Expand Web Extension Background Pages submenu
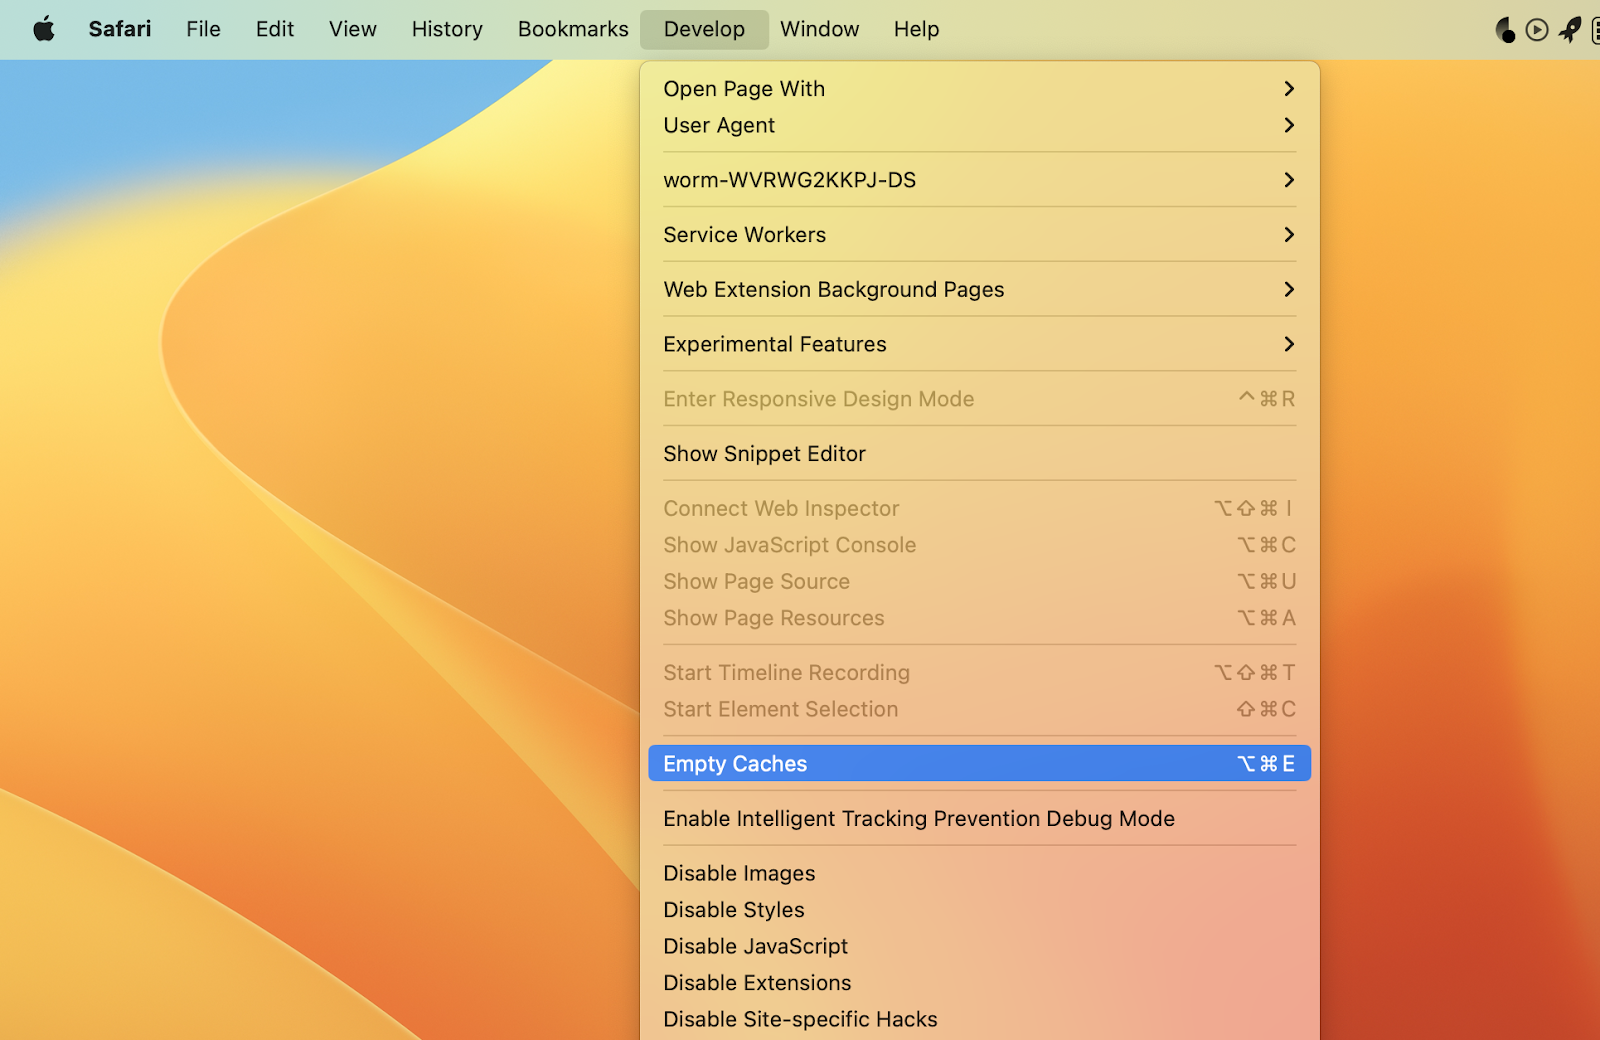Screen dimensions: 1600x1040 (x=979, y=290)
